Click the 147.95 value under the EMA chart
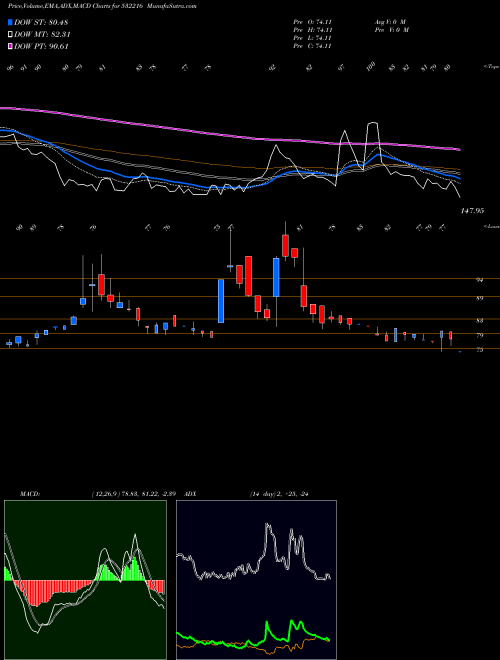 [x=472, y=210]
